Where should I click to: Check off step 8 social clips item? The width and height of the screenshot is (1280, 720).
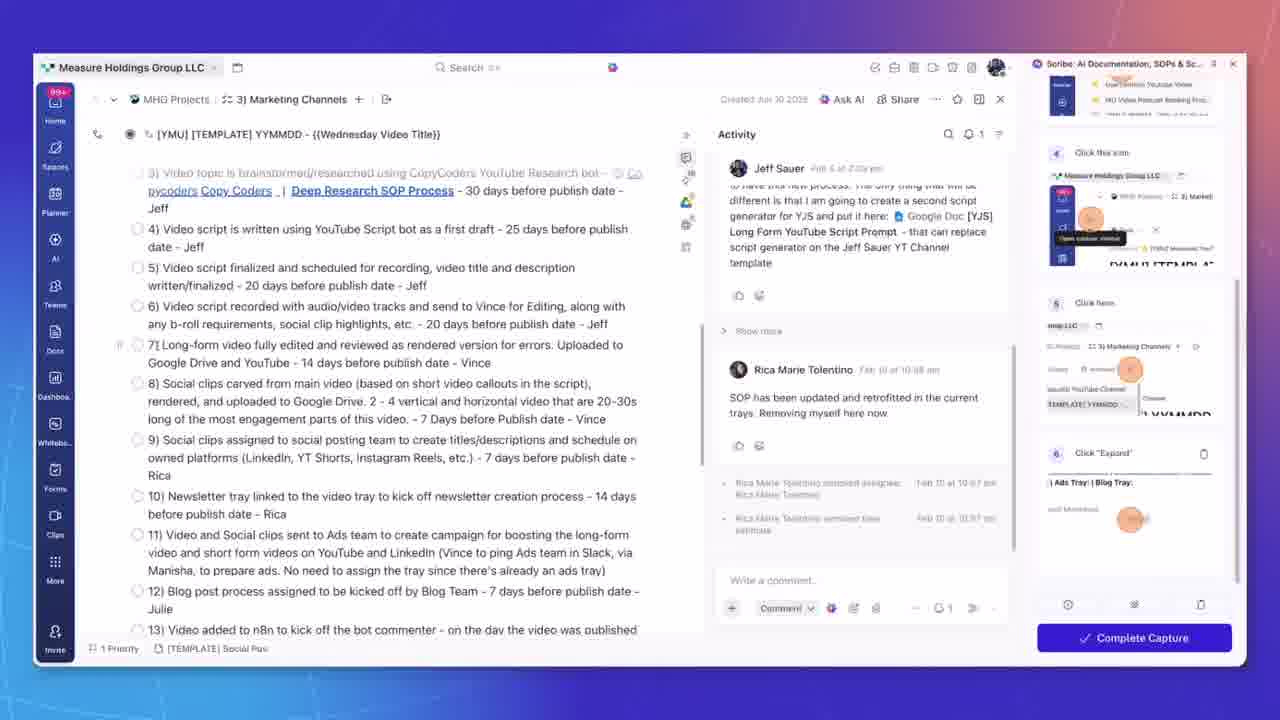[138, 384]
